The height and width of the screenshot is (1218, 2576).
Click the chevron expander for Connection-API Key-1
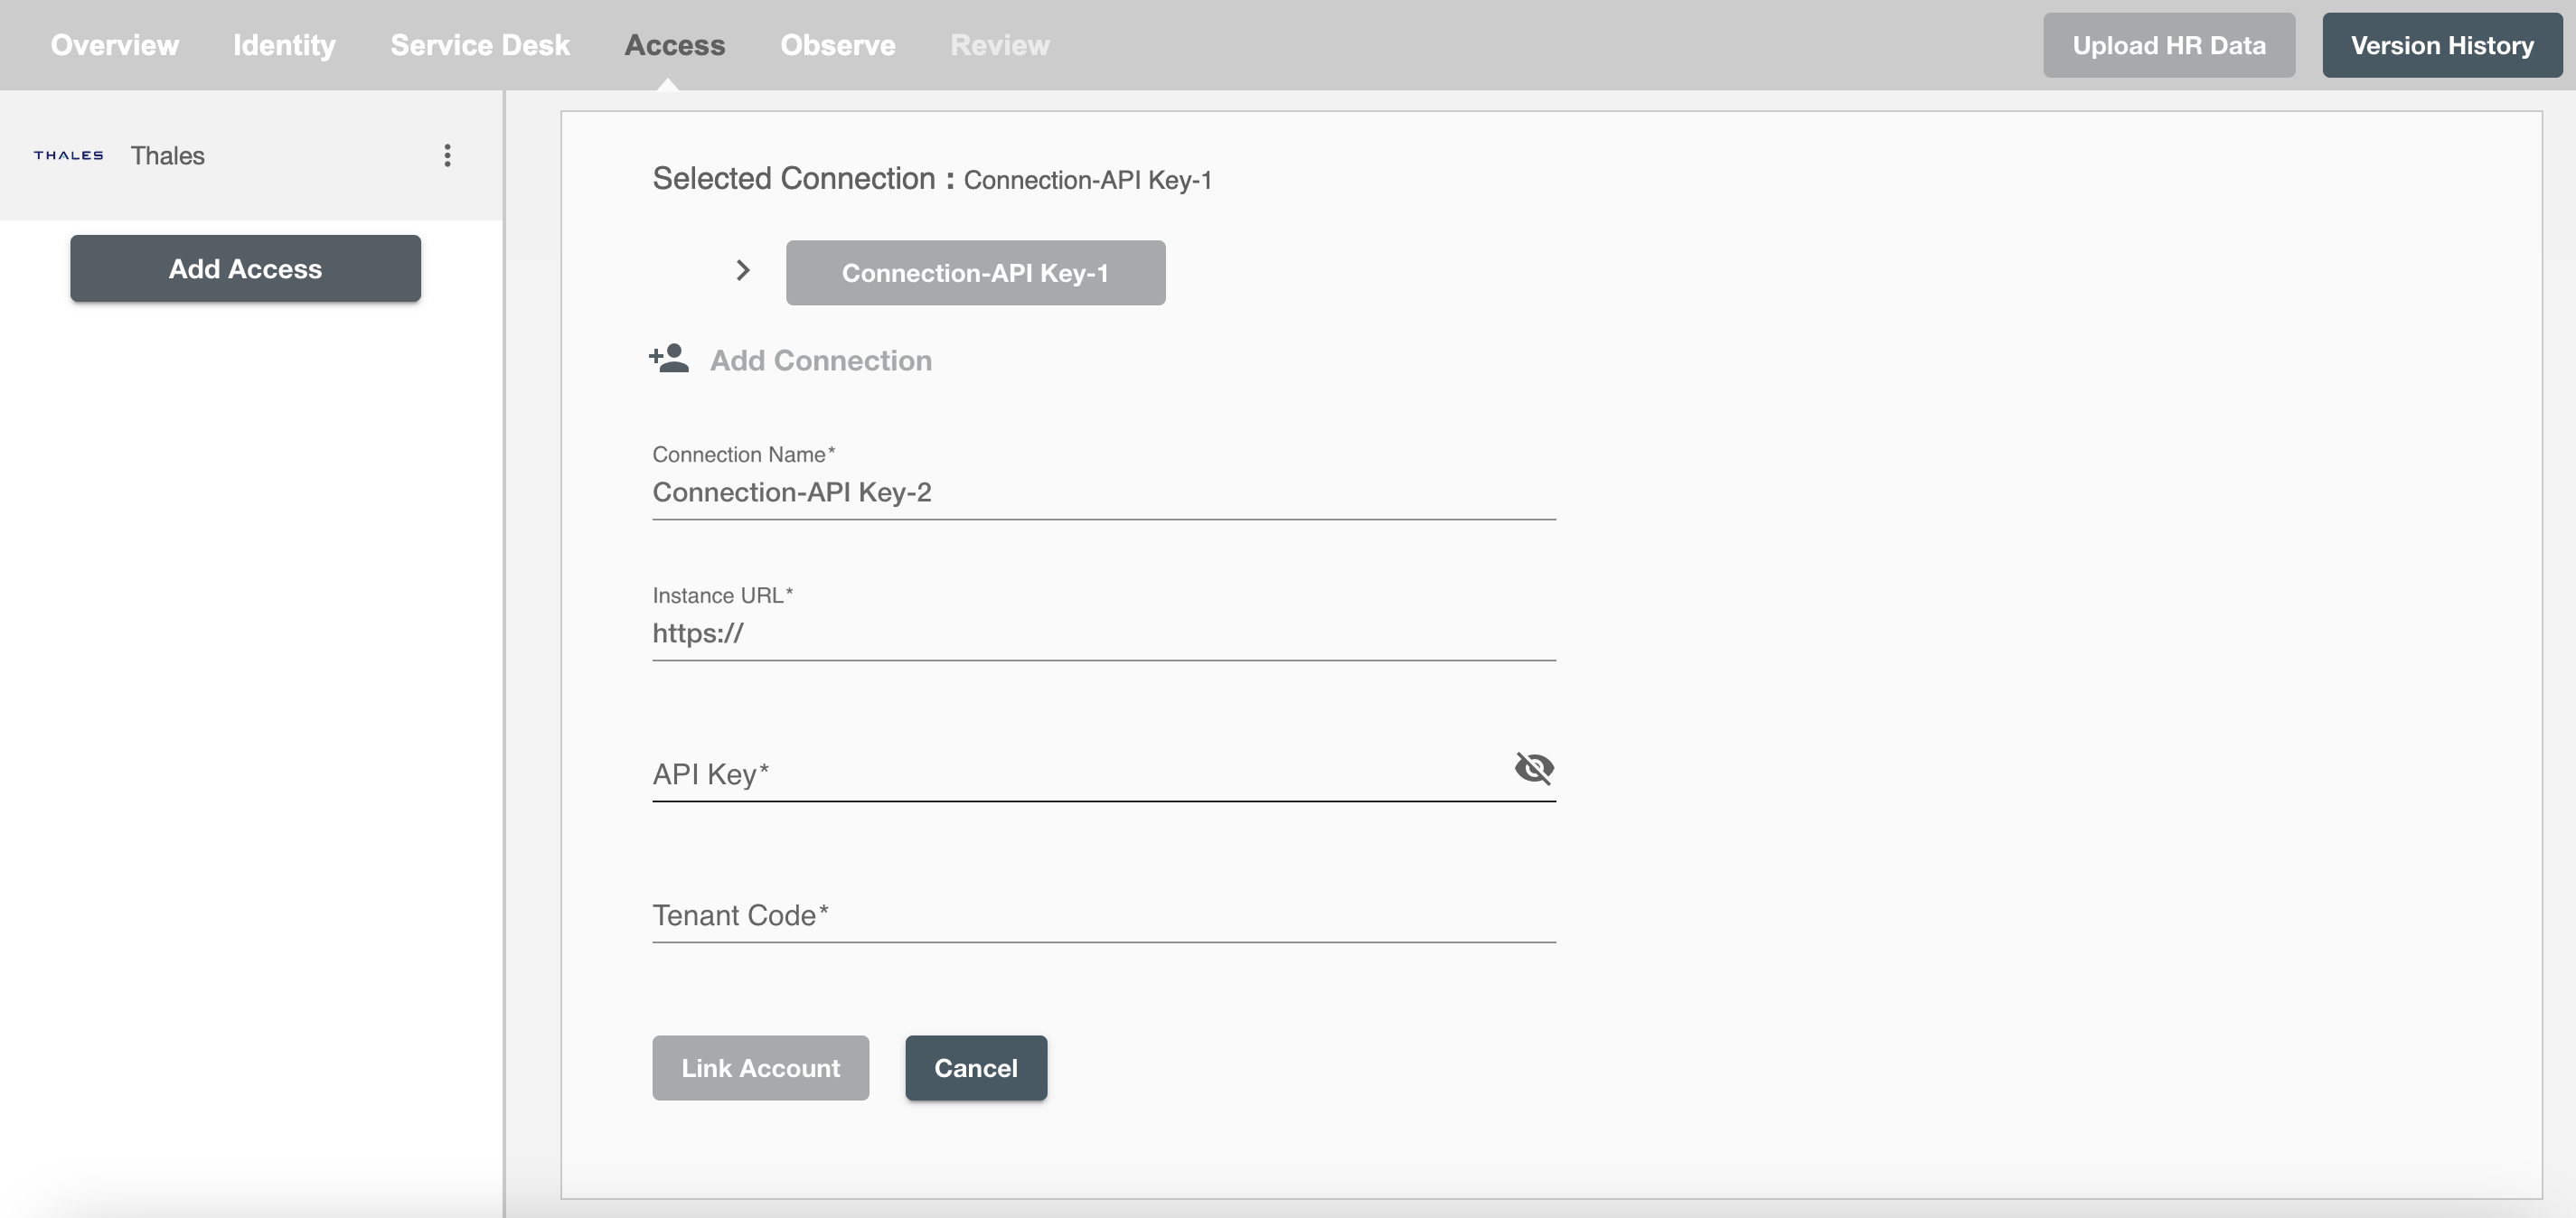(x=743, y=269)
